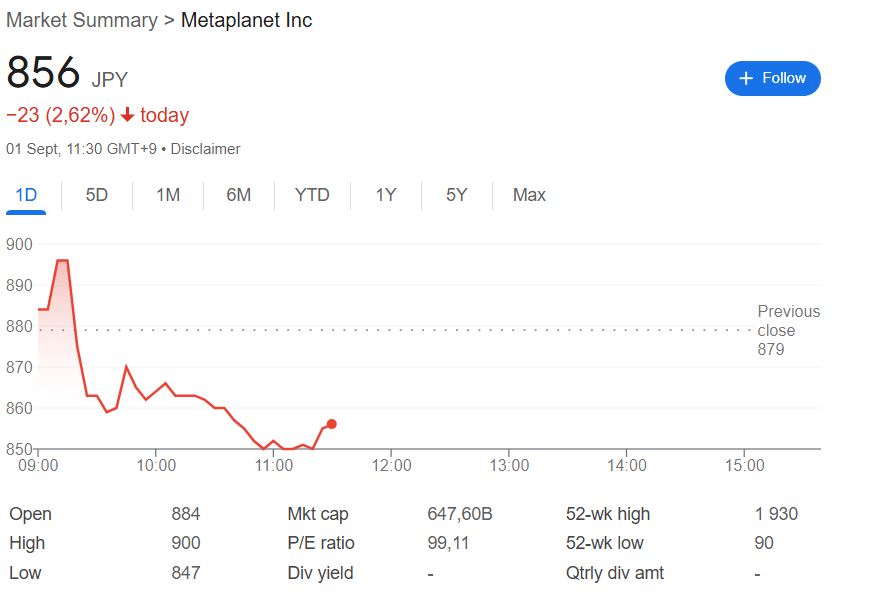Viewport: 873px width, 600px height.
Task: Click the Previous close 879 label
Action: 788,330
